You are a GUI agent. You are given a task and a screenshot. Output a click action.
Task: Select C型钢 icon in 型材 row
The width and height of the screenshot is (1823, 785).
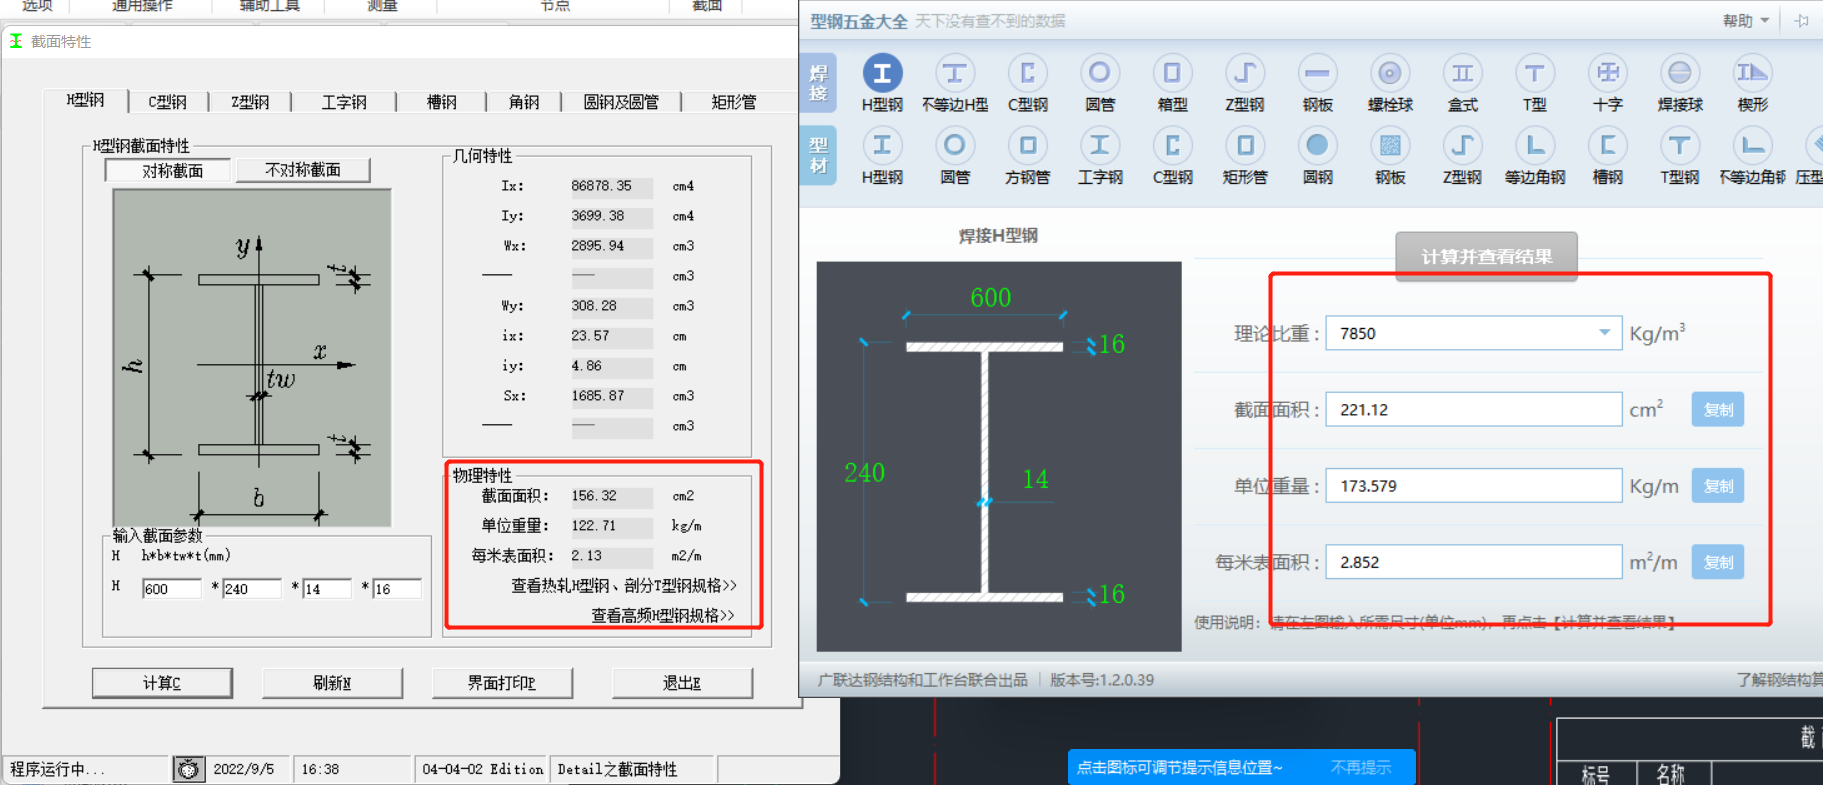click(1172, 146)
